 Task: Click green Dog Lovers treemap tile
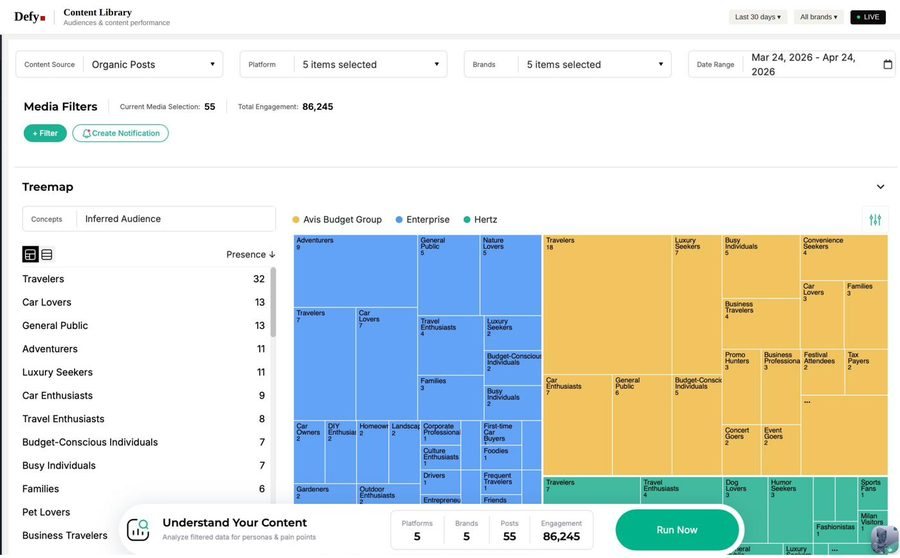pyautogui.click(x=744, y=508)
